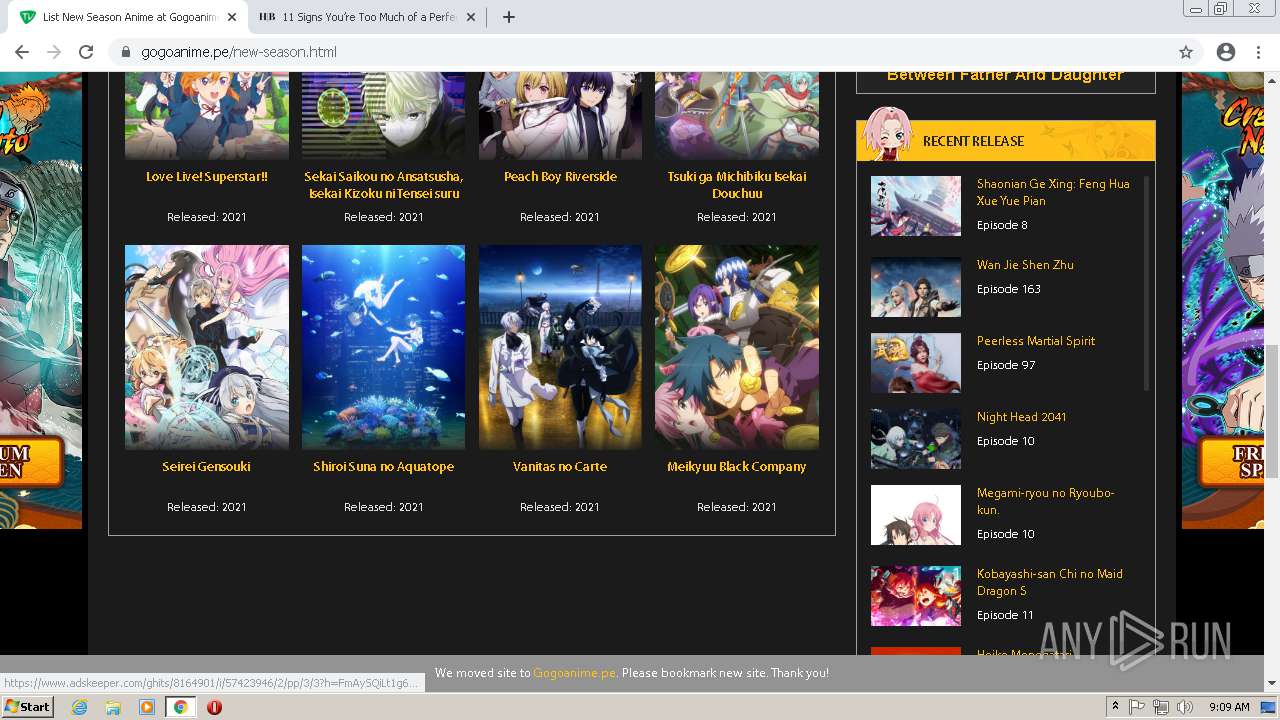Click Episode 163 text under Wan Jie
Viewport: 1280px width, 720px height.
[1009, 289]
